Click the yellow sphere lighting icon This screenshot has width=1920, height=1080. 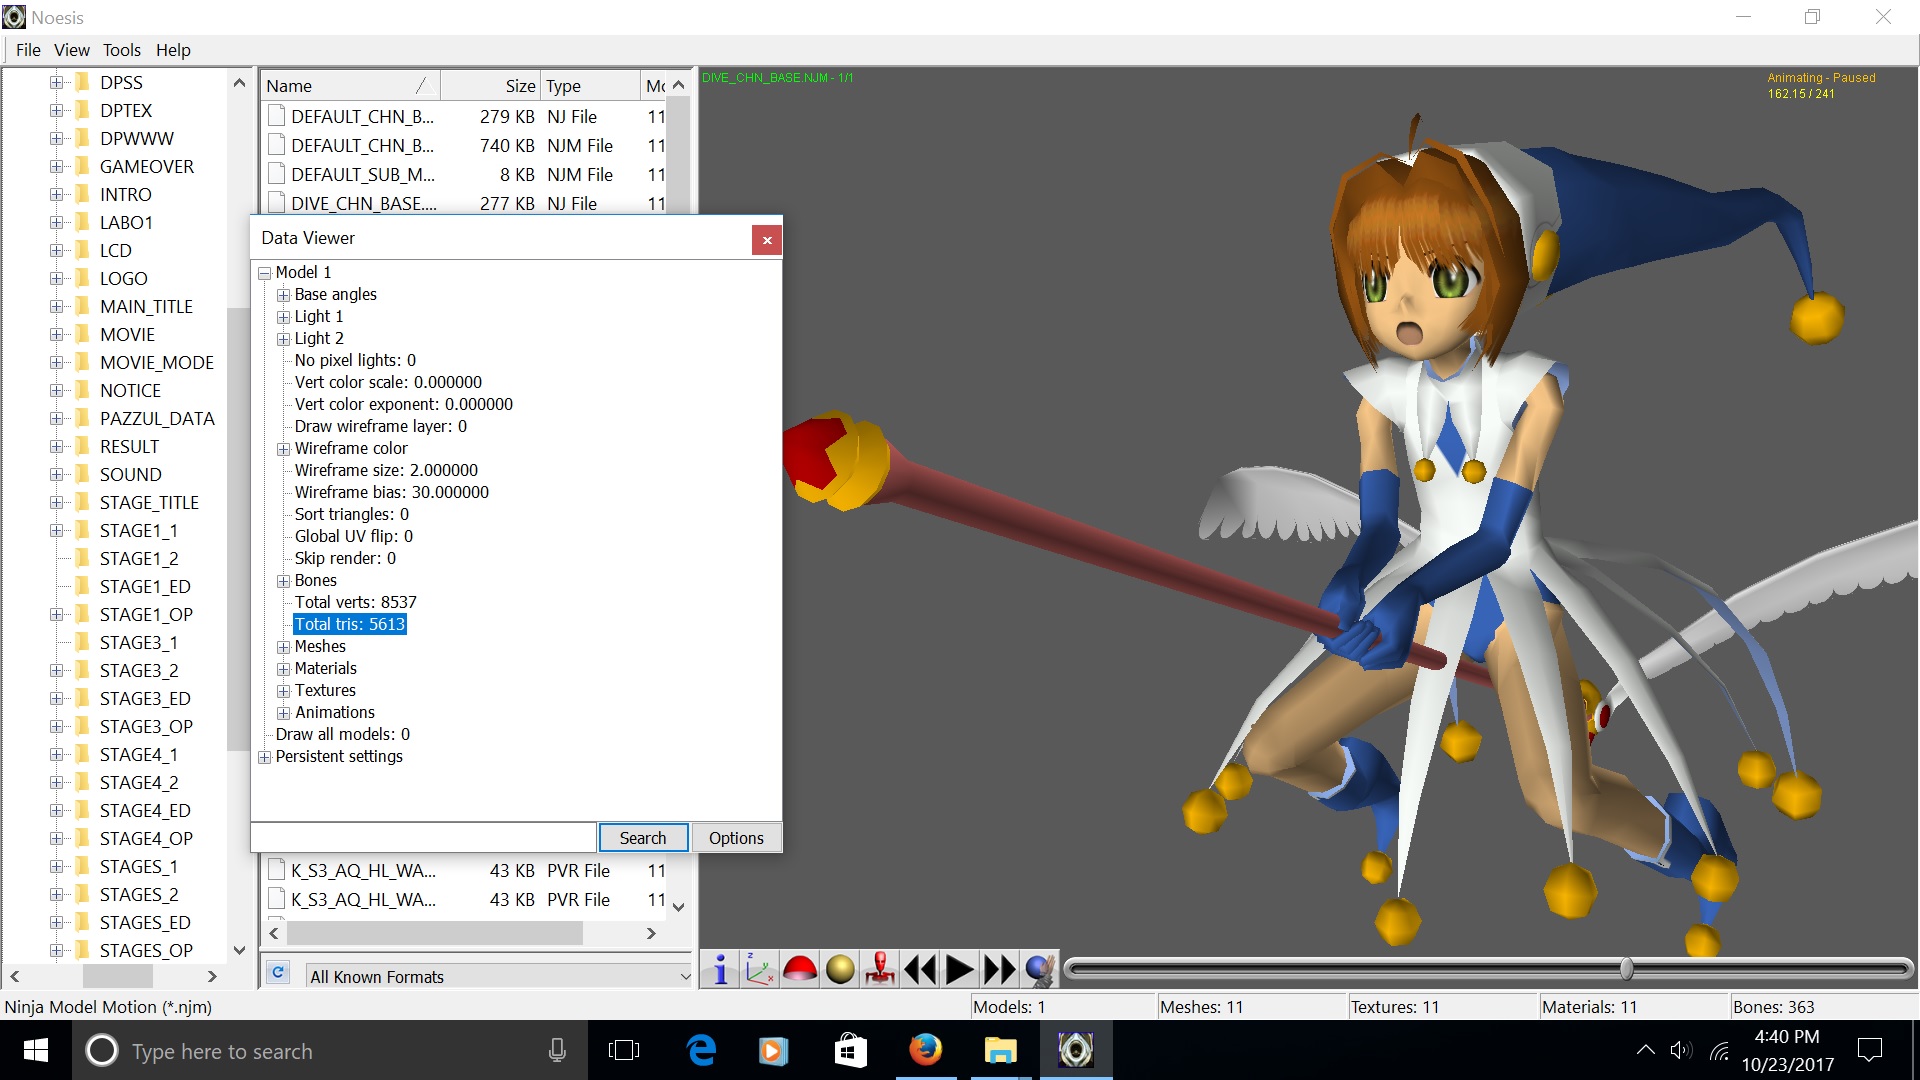pyautogui.click(x=840, y=969)
